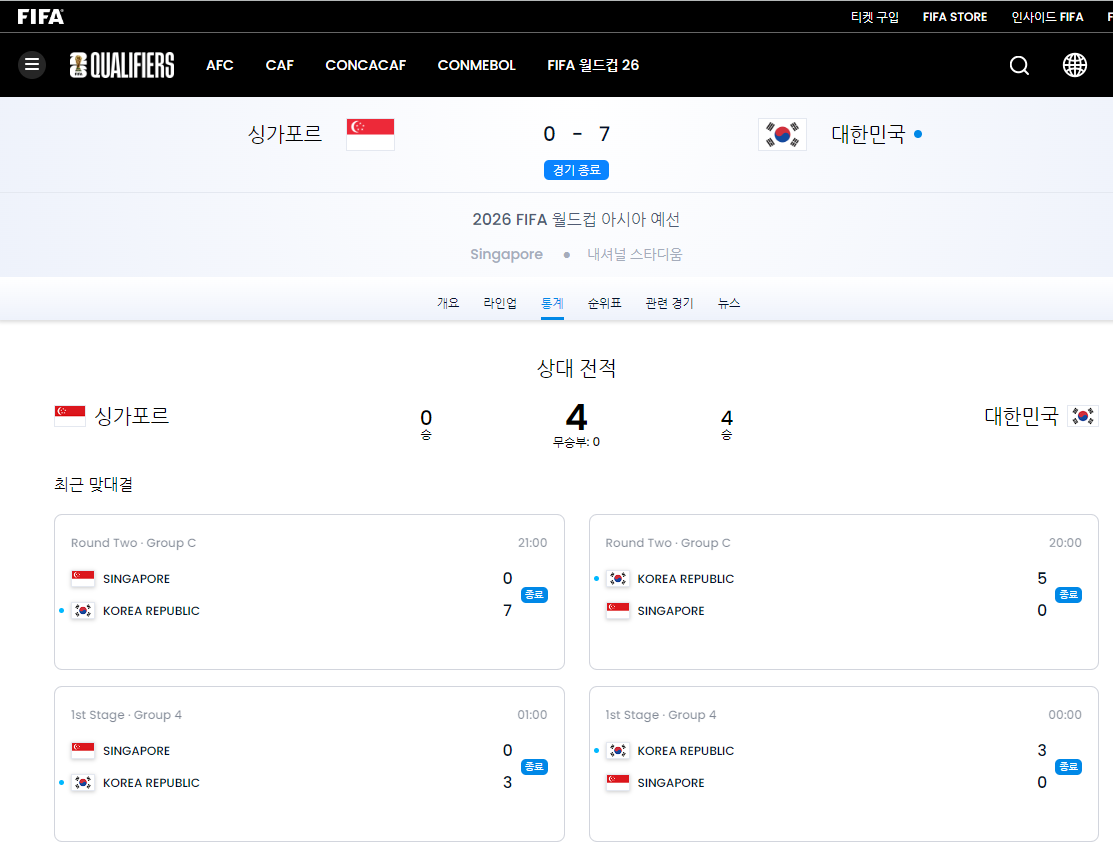The image size is (1113, 842).
Task: Click the 00:00 match time
Action: coord(1065,714)
